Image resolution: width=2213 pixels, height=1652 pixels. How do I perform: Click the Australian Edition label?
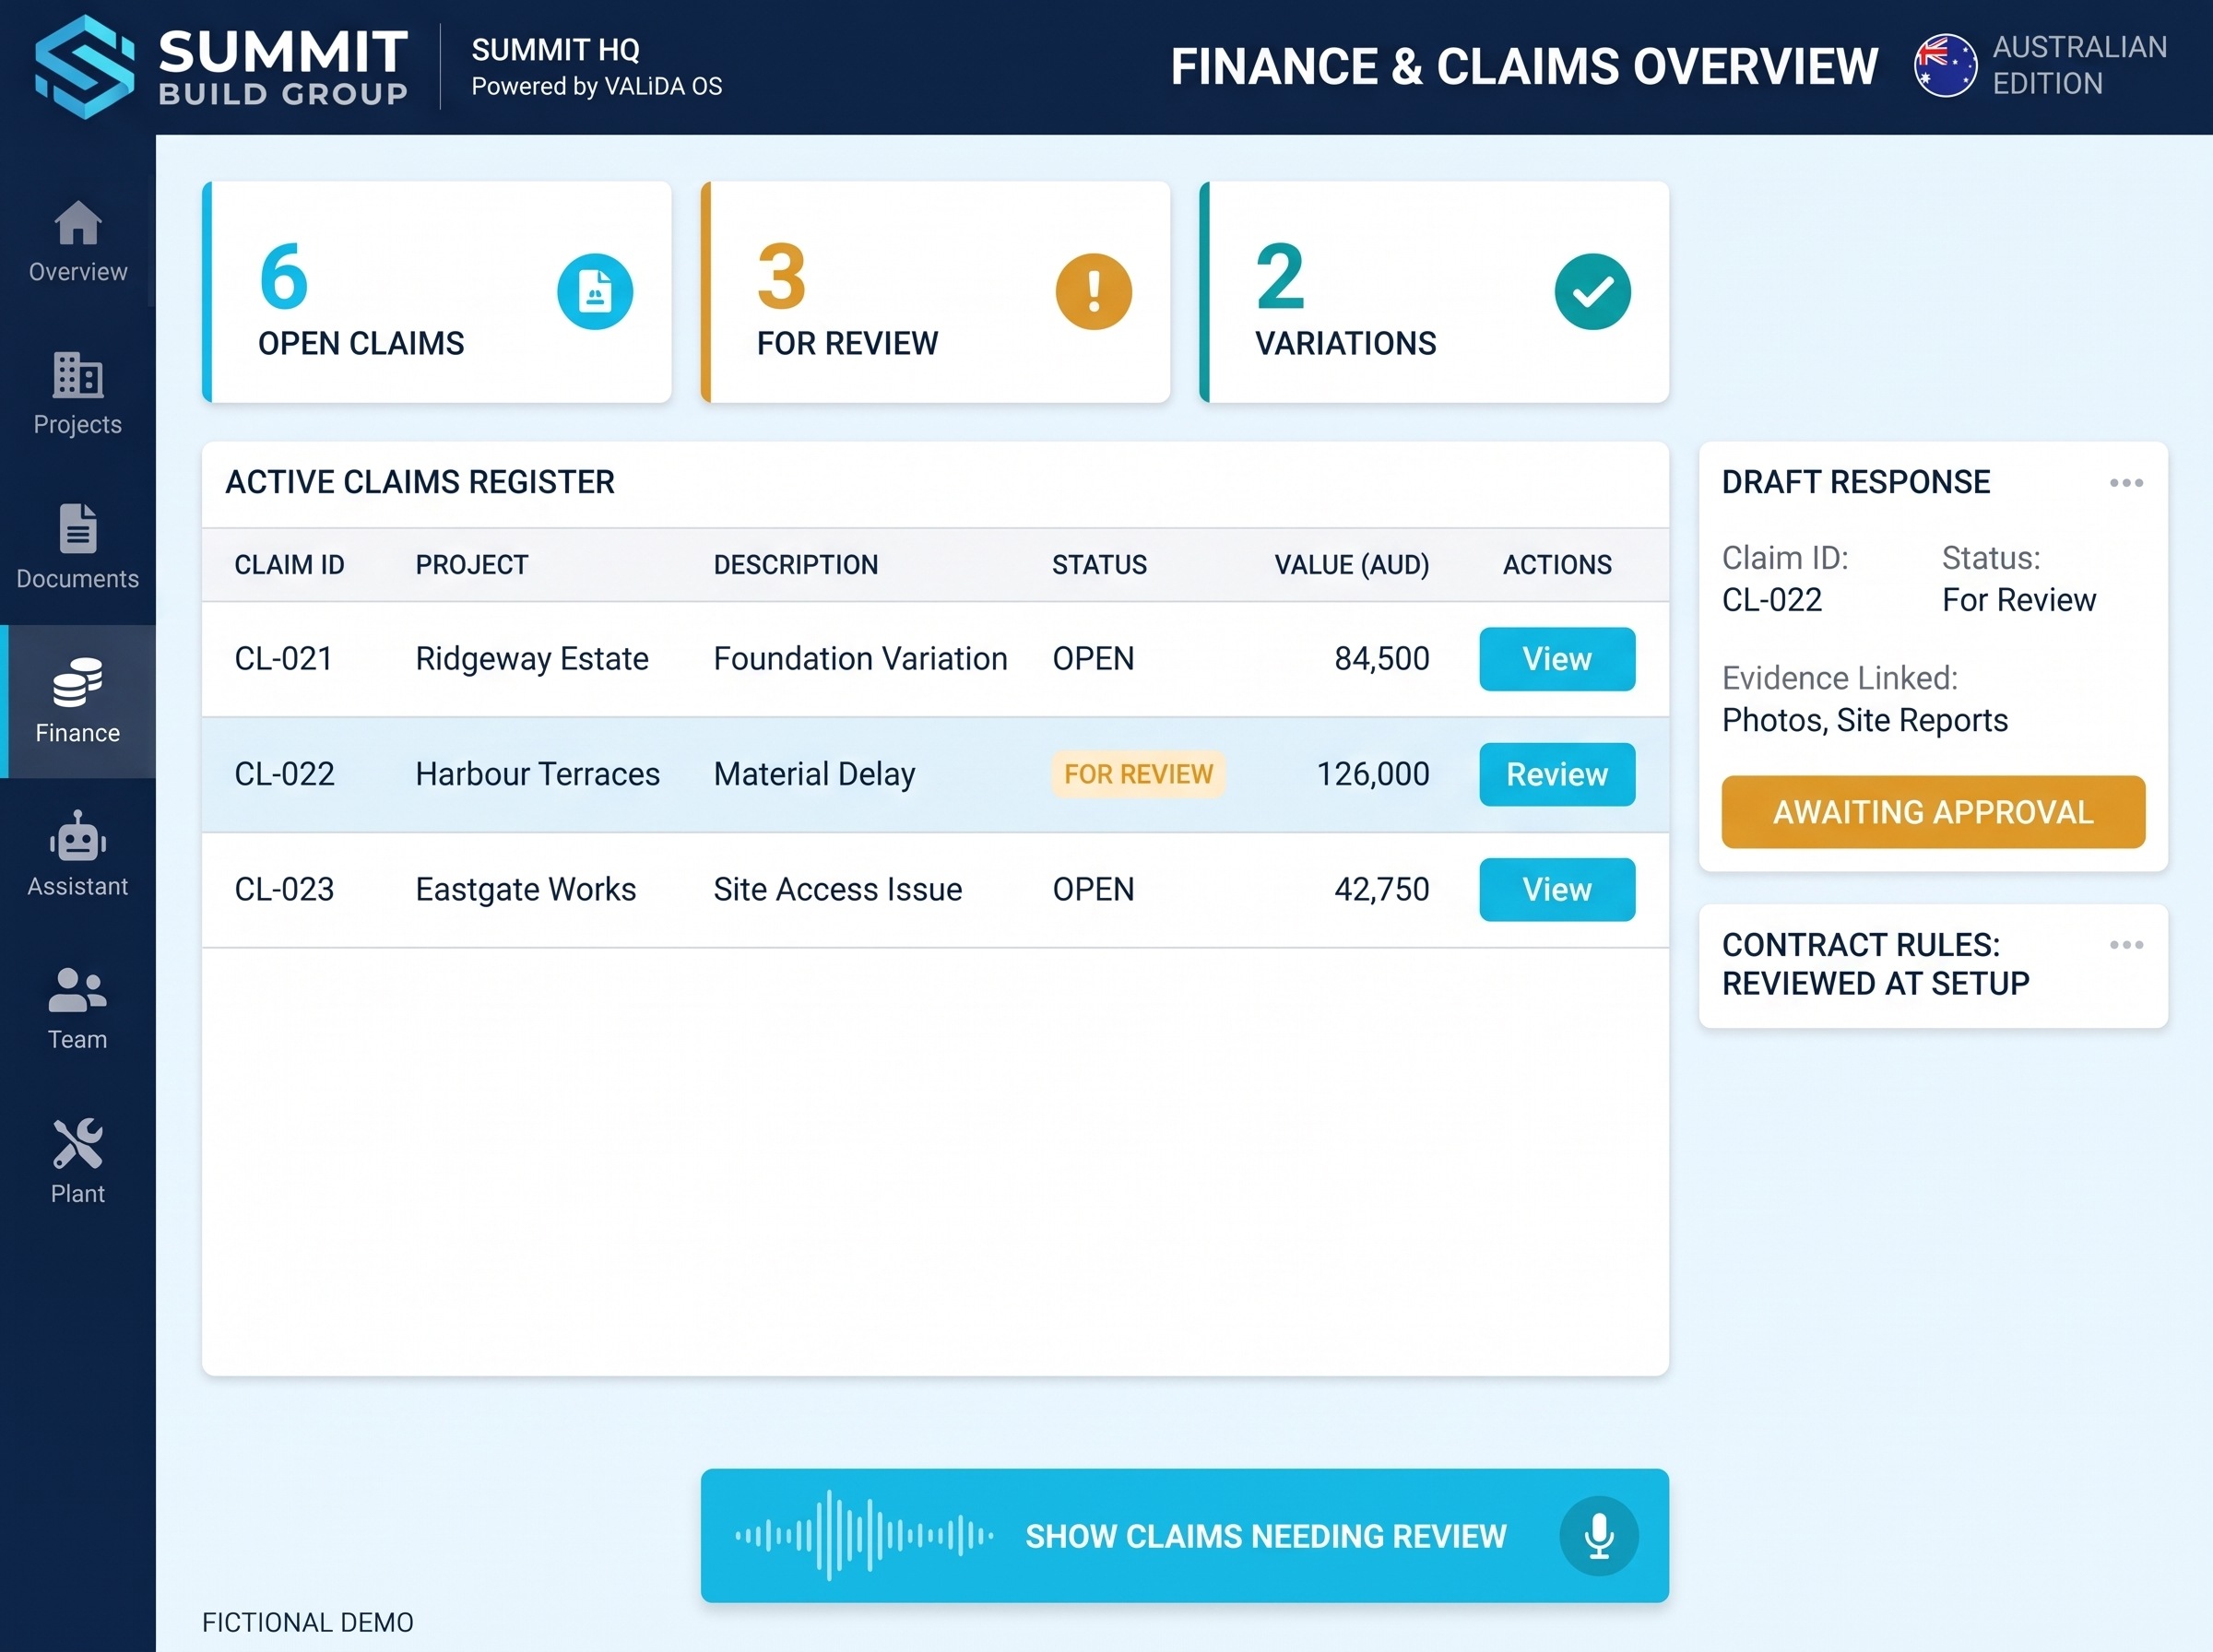[2079, 65]
